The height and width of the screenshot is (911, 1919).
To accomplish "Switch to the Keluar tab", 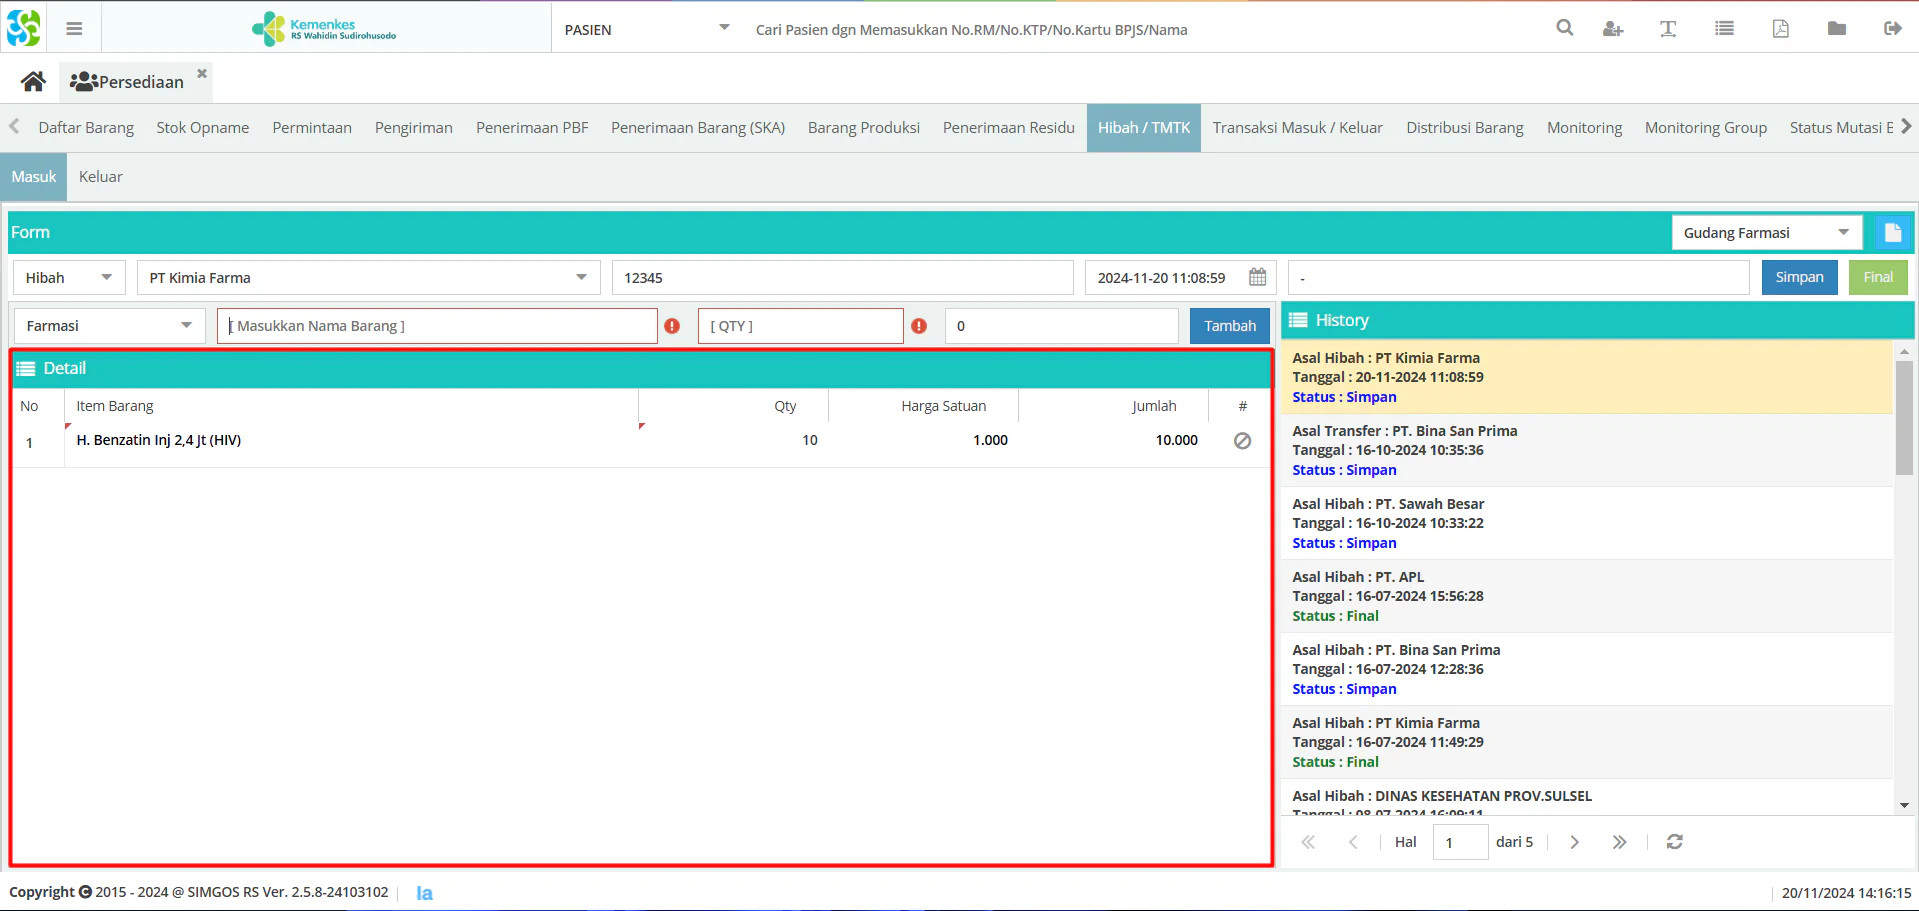I will click(101, 177).
